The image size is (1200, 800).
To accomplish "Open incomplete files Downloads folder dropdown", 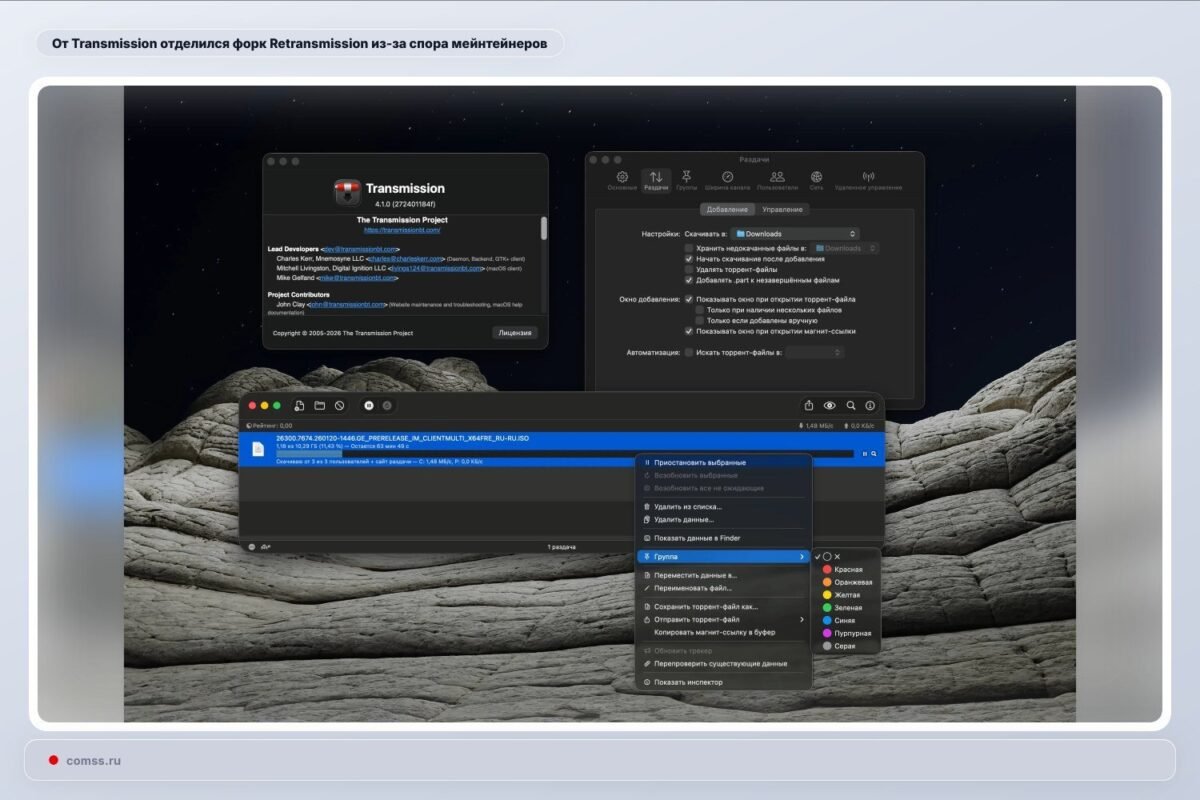I will 845,248.
